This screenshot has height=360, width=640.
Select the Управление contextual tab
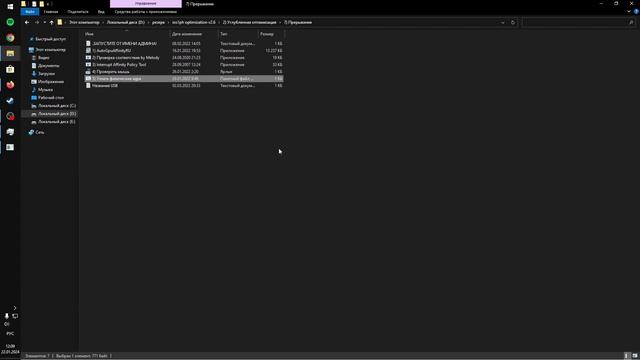click(146, 4)
